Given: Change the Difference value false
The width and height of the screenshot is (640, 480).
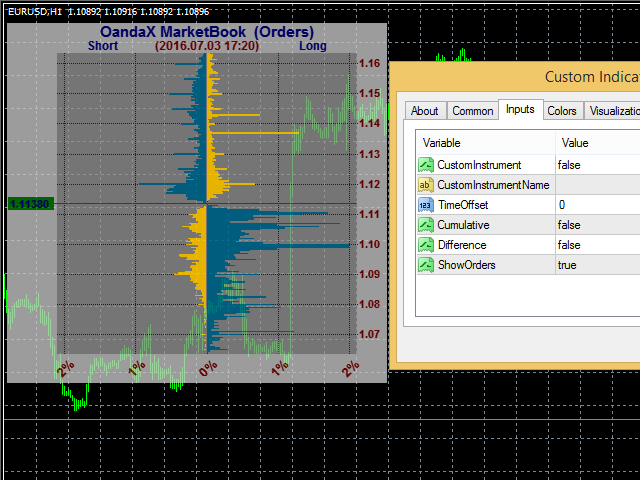Looking at the screenshot, I should (598, 245).
